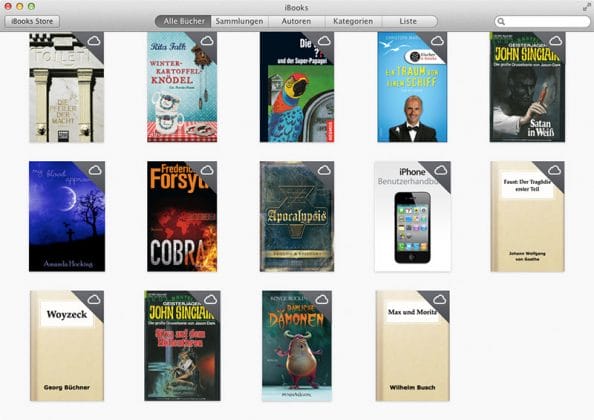Toggle full screen with the arrows icon

click(x=586, y=6)
